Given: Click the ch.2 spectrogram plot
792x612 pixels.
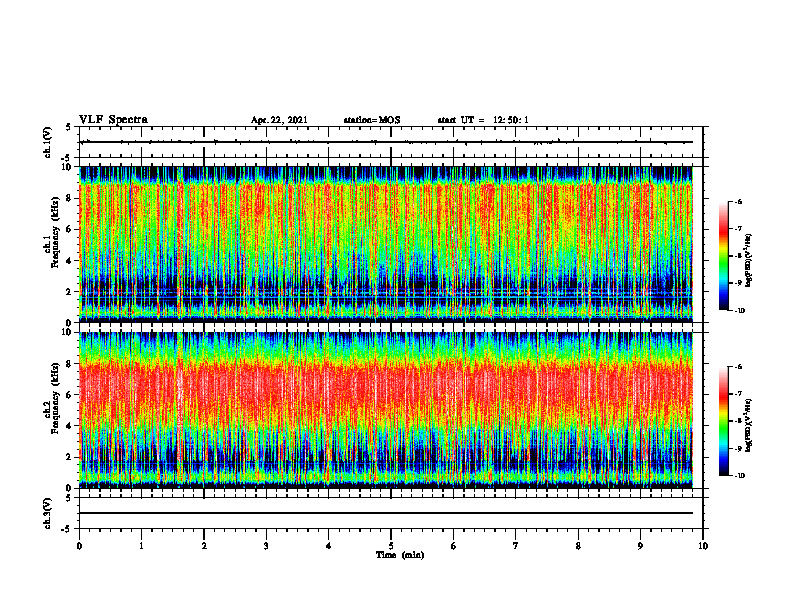Looking at the screenshot, I should [x=386, y=410].
